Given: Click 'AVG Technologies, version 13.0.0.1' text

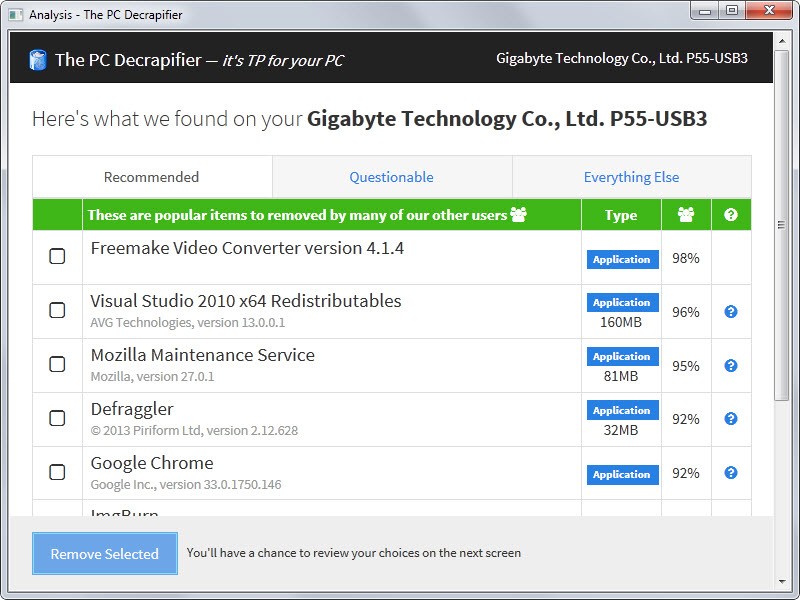Looking at the screenshot, I should tap(188, 323).
